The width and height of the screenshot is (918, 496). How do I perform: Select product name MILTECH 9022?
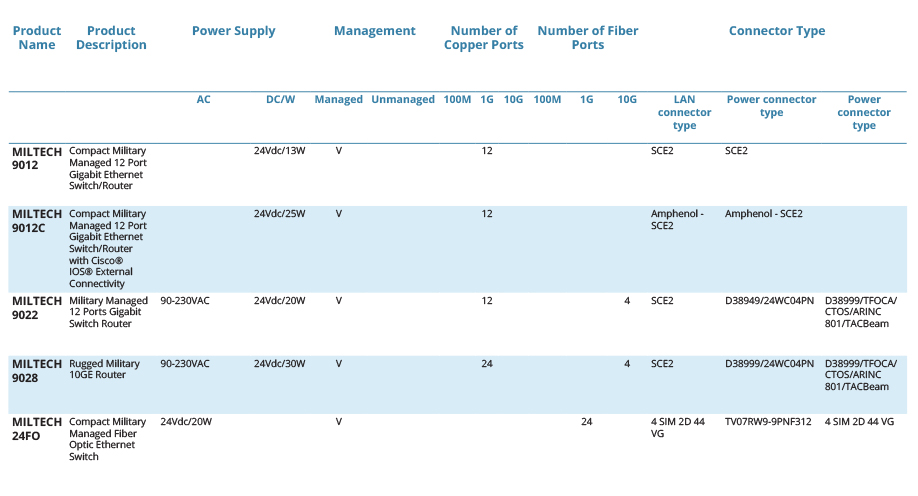click(37, 307)
